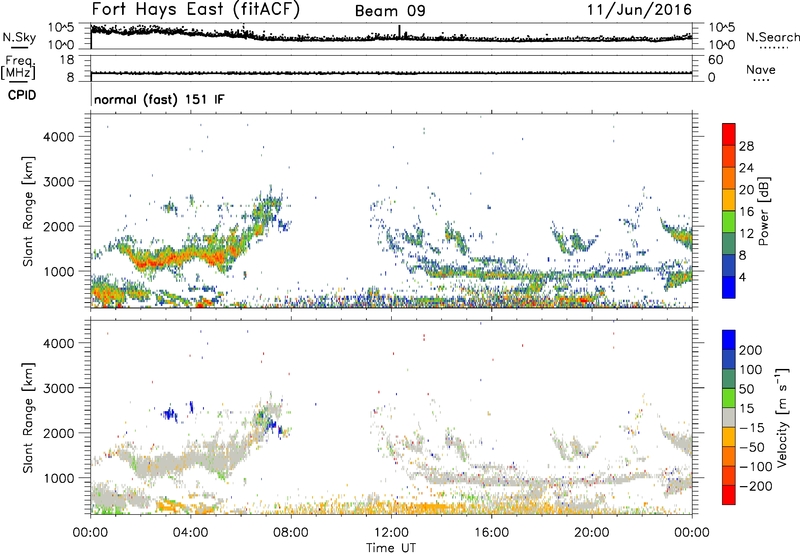
Task: Pick the red bottom Velocity swatch
Action: 729,495
